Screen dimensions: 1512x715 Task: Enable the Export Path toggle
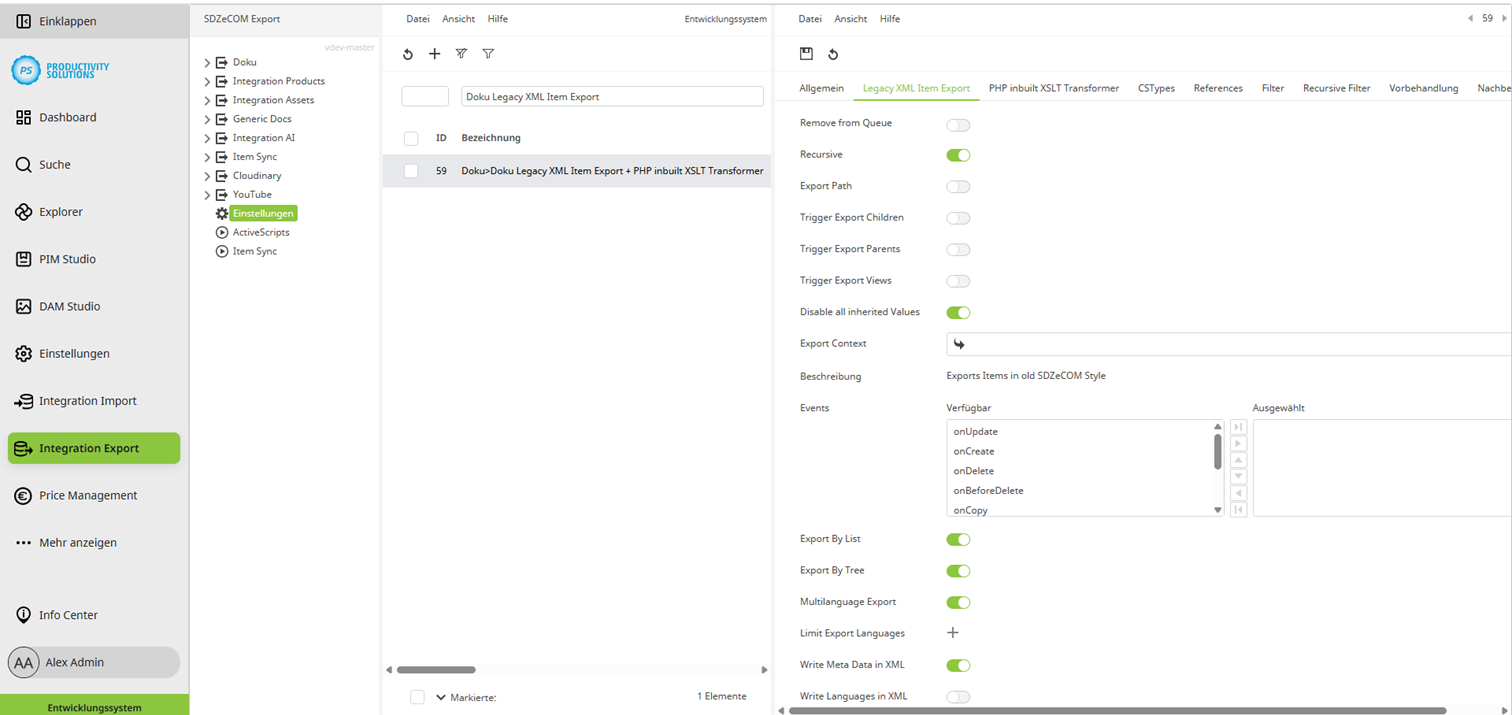(x=957, y=186)
